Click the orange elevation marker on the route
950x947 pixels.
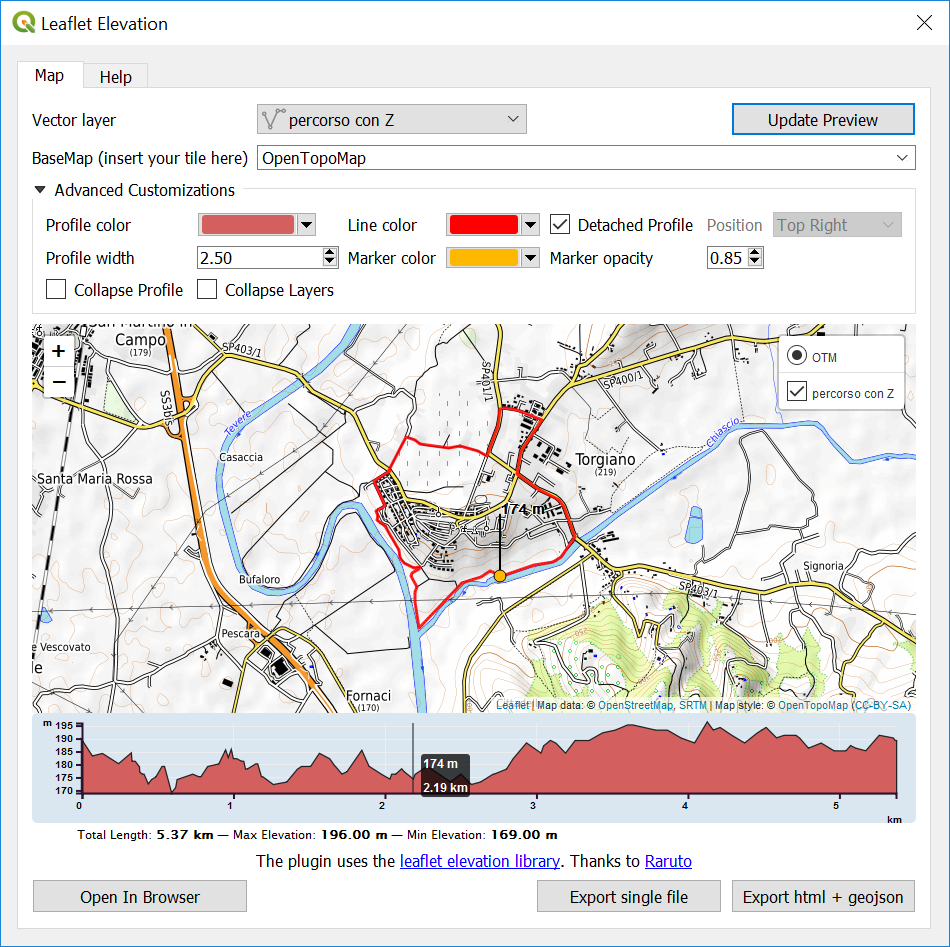tap(500, 576)
